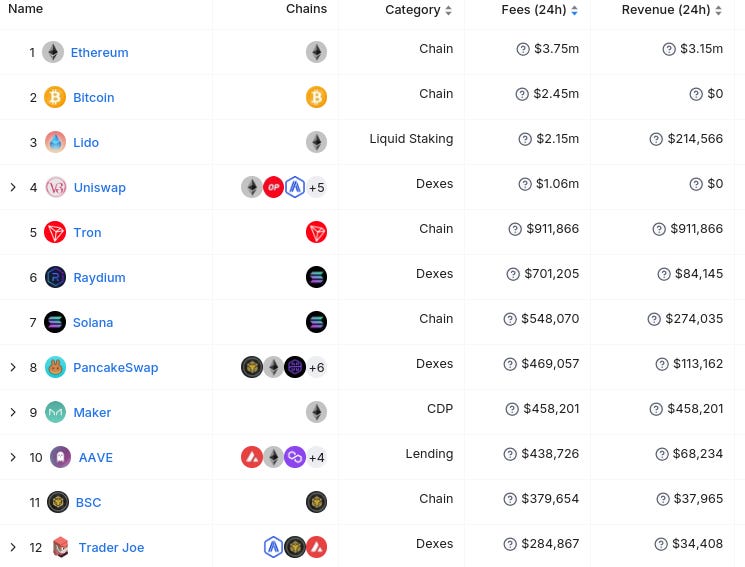Click the Liquid Staking category cell

click(x=411, y=139)
